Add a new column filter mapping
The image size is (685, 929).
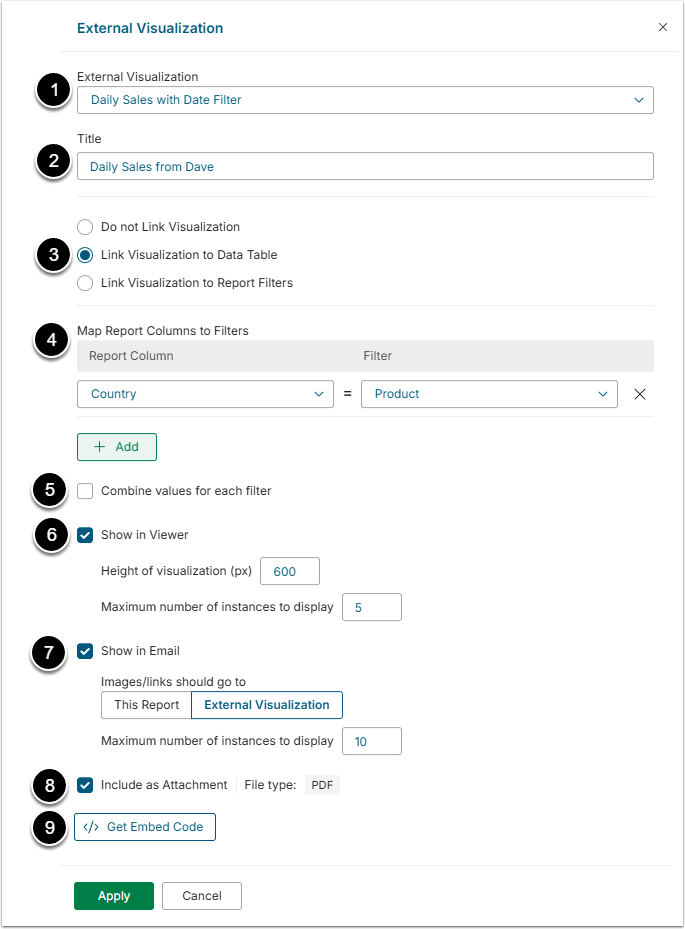(x=117, y=447)
